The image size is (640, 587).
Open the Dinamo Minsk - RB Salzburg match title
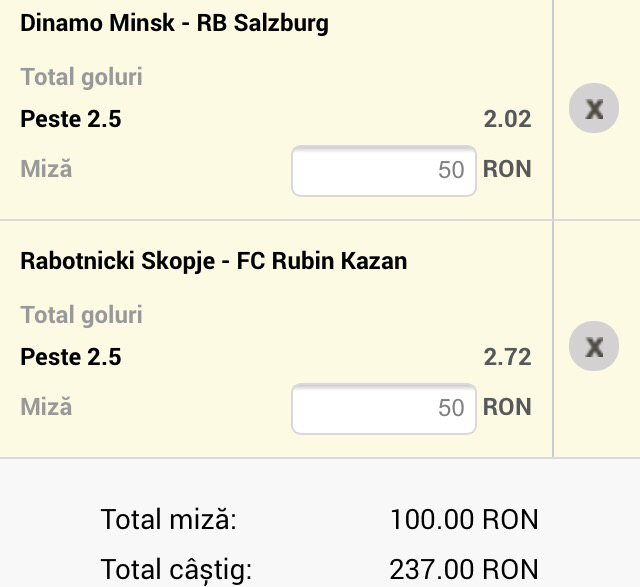coord(174,23)
